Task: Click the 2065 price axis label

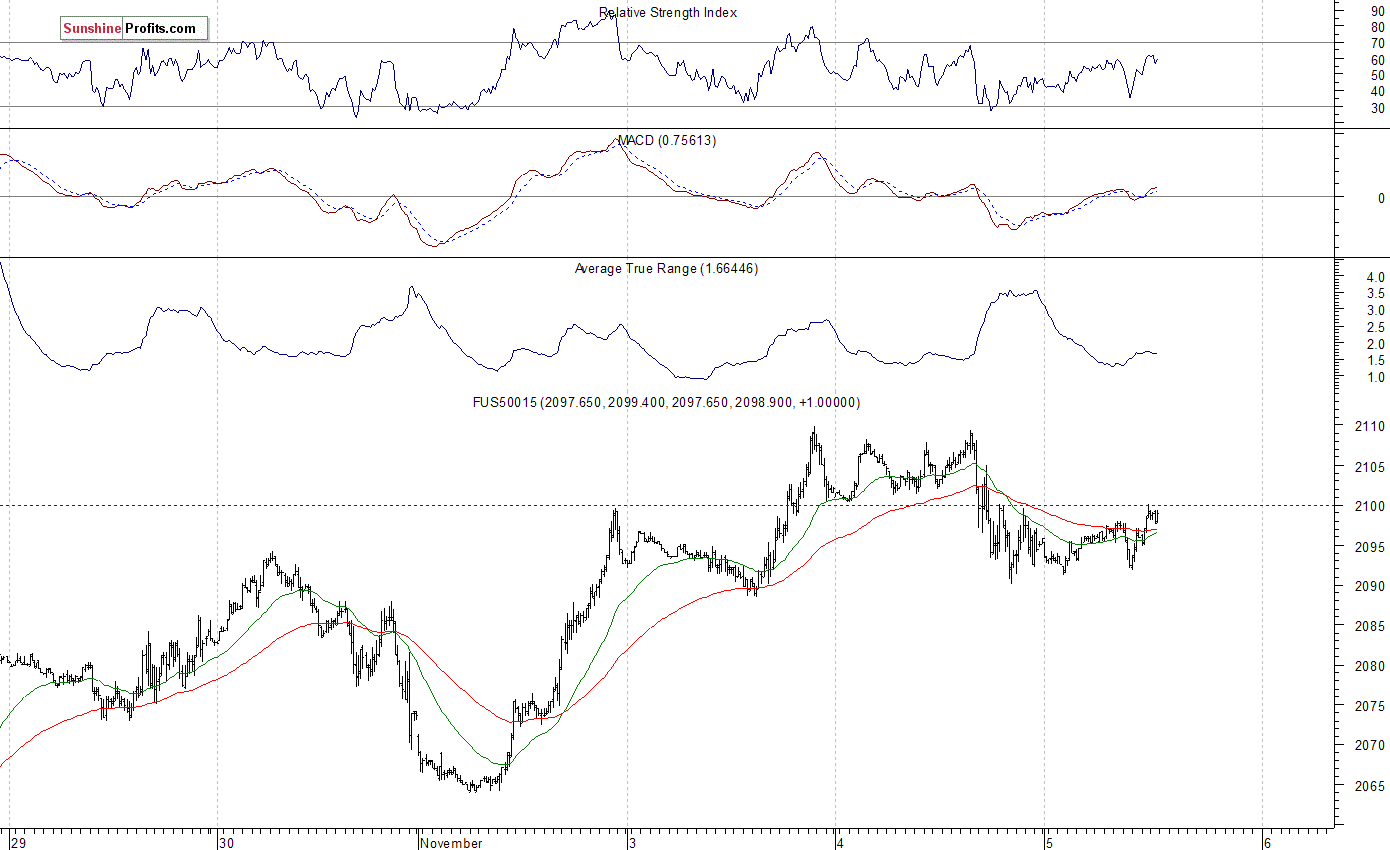Action: point(1369,785)
